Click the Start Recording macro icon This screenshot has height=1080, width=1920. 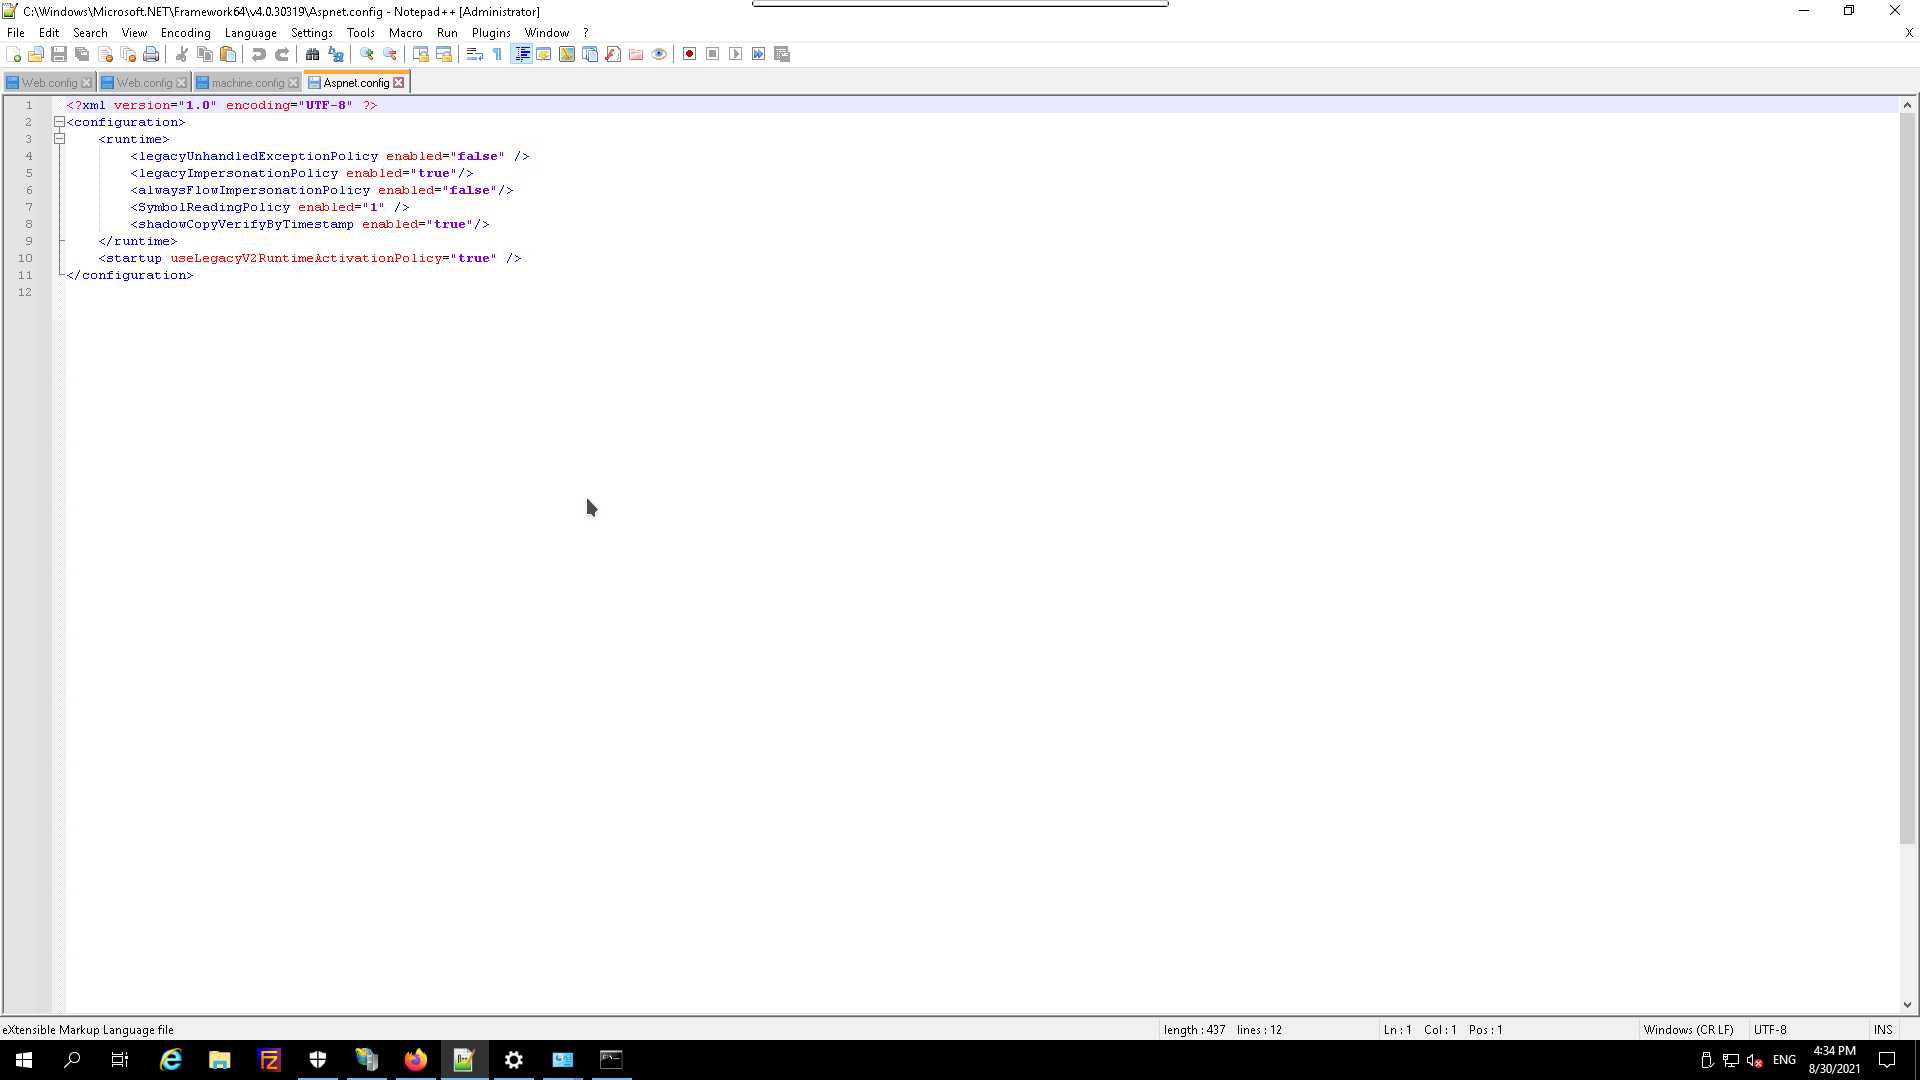(x=689, y=54)
